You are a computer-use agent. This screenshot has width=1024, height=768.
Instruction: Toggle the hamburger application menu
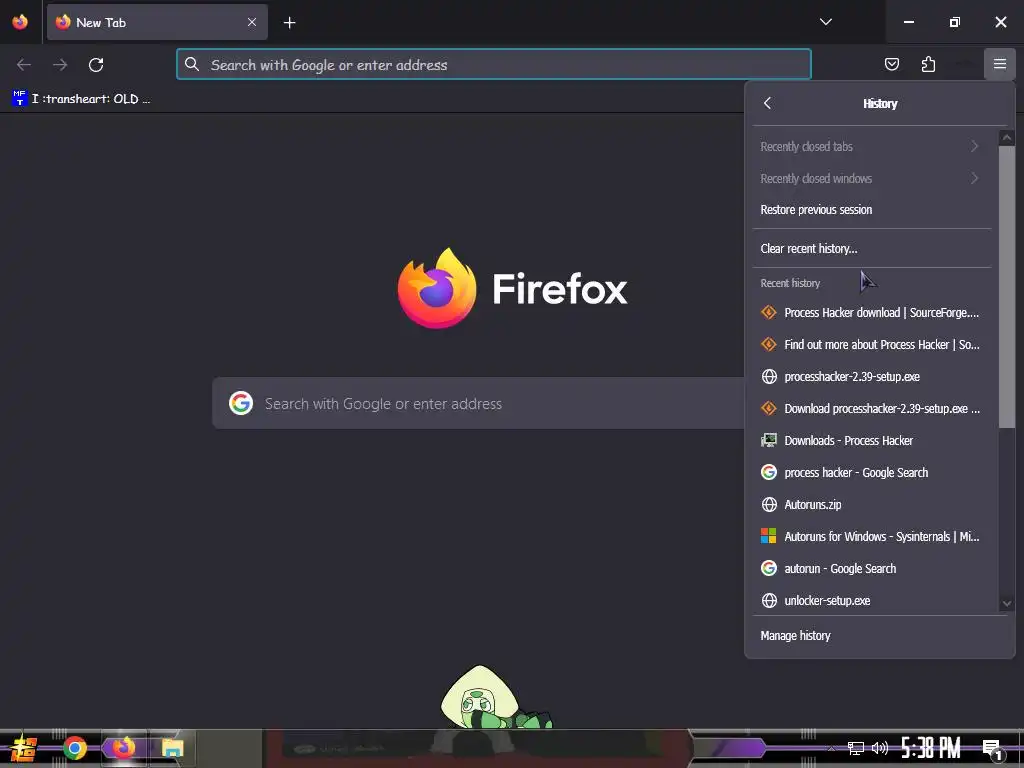click(1000, 64)
